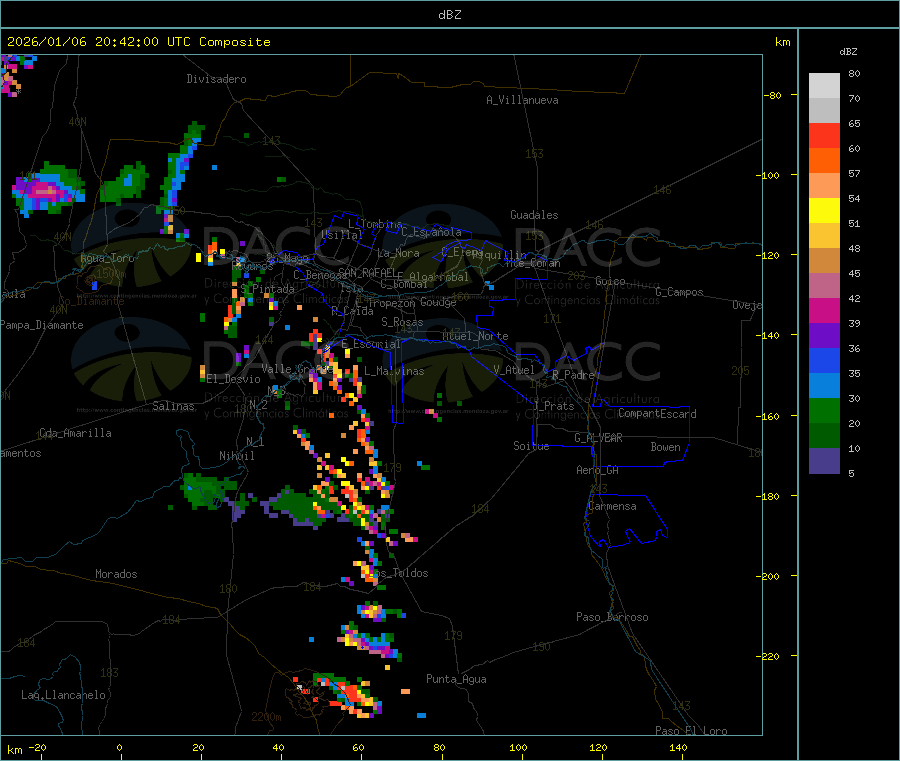Image resolution: width=900 pixels, height=761 pixels.
Task: Click the L_Malvinas label
Action: (x=394, y=371)
